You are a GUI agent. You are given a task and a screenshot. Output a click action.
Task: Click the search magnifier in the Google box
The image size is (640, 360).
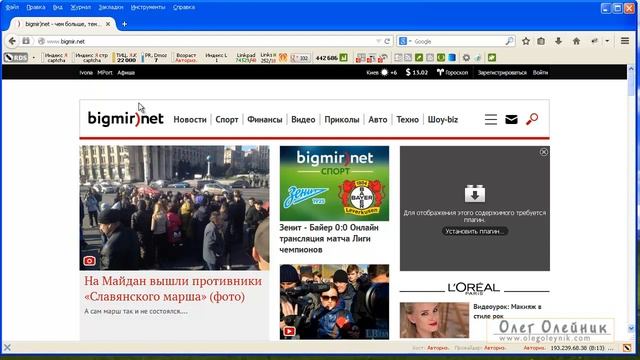coord(509,41)
